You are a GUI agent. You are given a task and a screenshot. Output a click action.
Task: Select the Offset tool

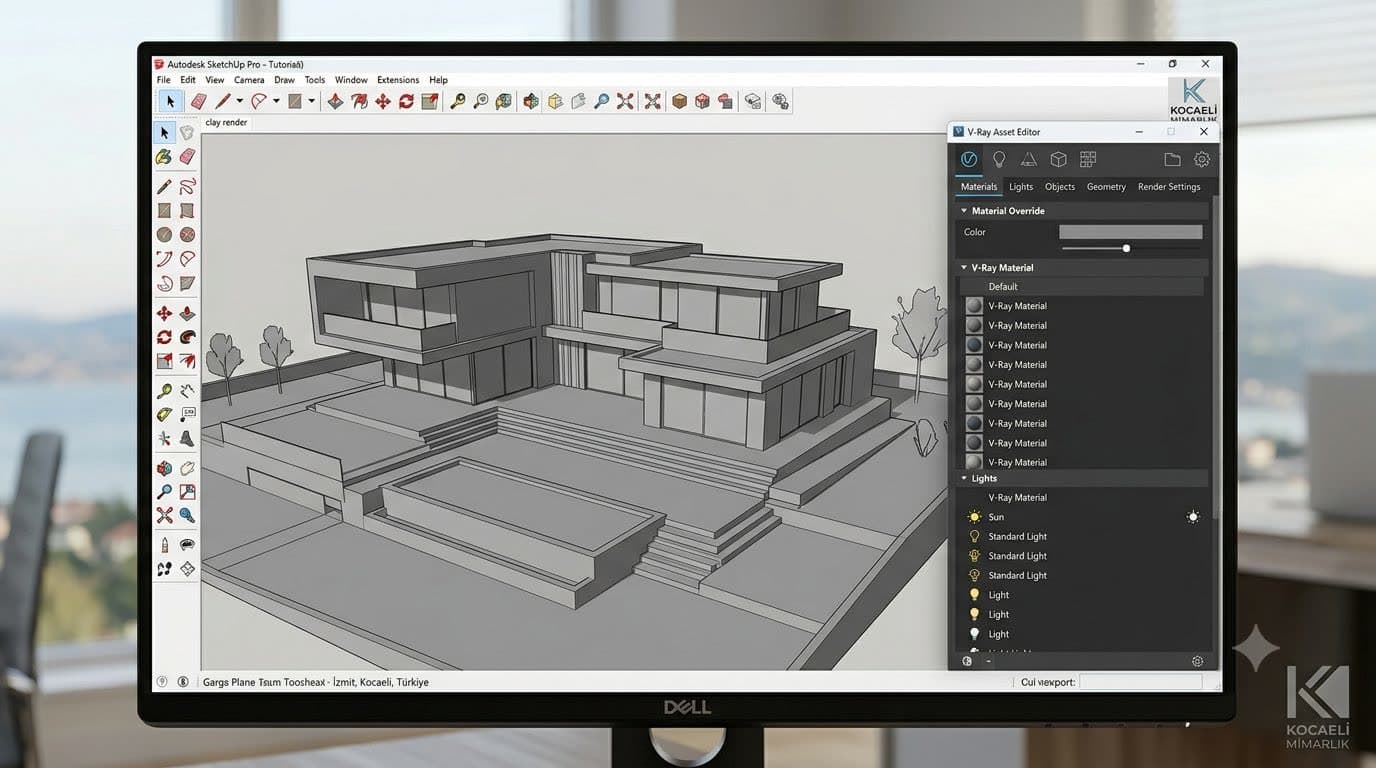(187, 361)
